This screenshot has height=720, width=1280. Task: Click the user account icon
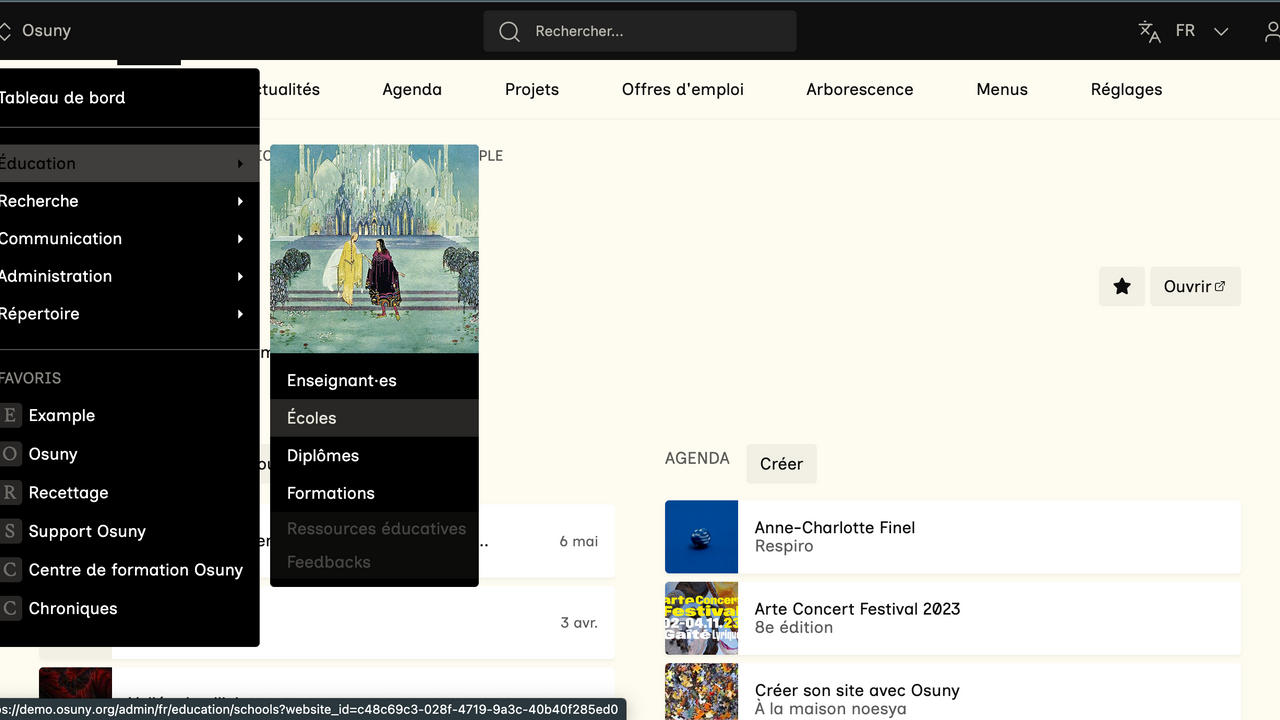point(1271,31)
